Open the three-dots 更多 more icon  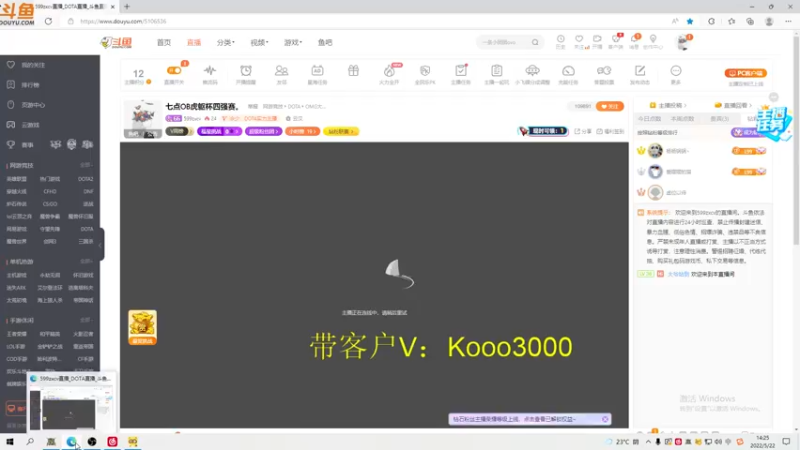(x=676, y=70)
